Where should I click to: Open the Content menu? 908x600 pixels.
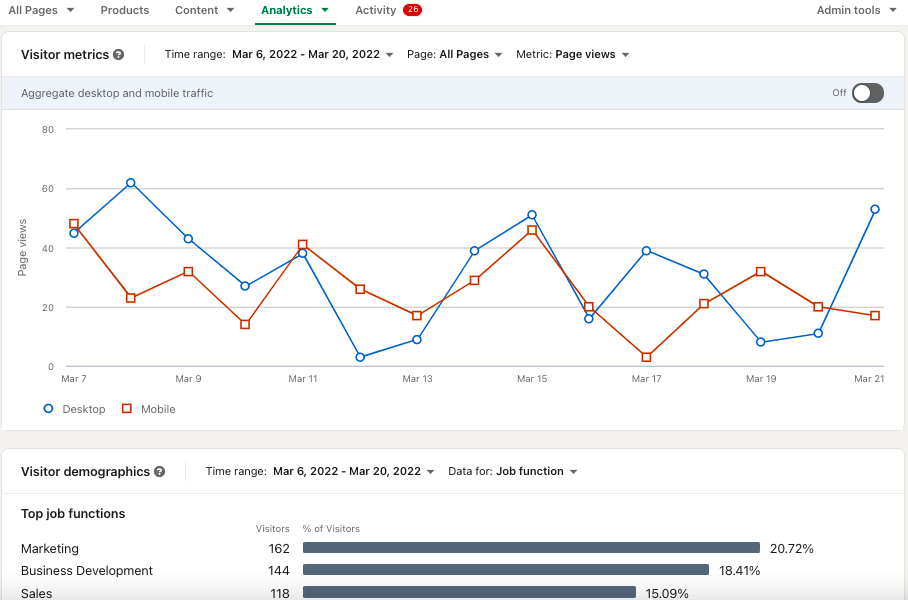click(204, 10)
